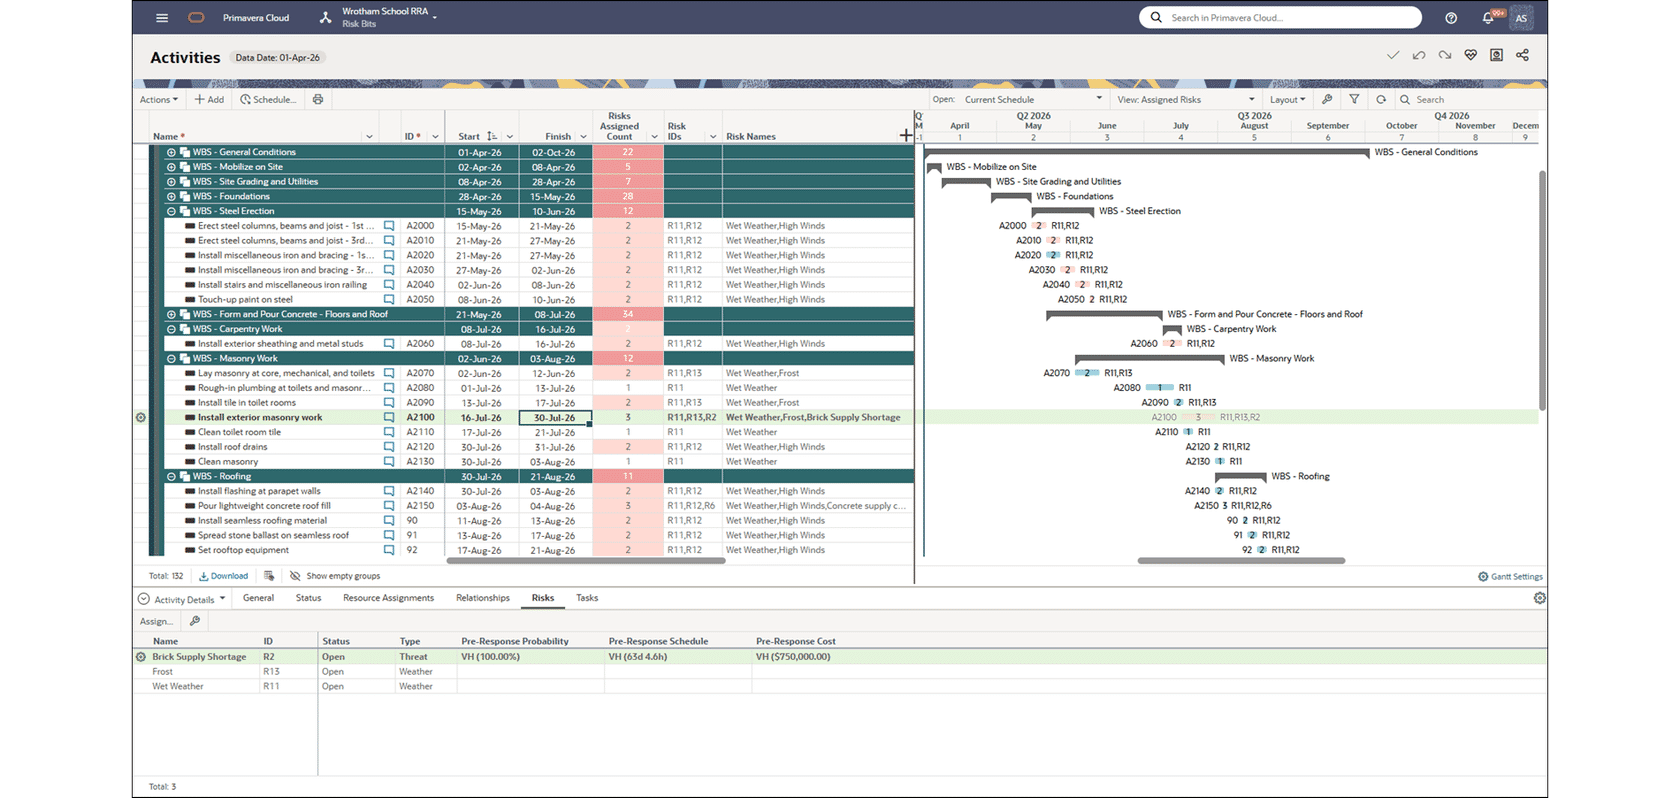Switch to the Relationships tab
This screenshot has height=798, width=1680.
click(x=483, y=598)
